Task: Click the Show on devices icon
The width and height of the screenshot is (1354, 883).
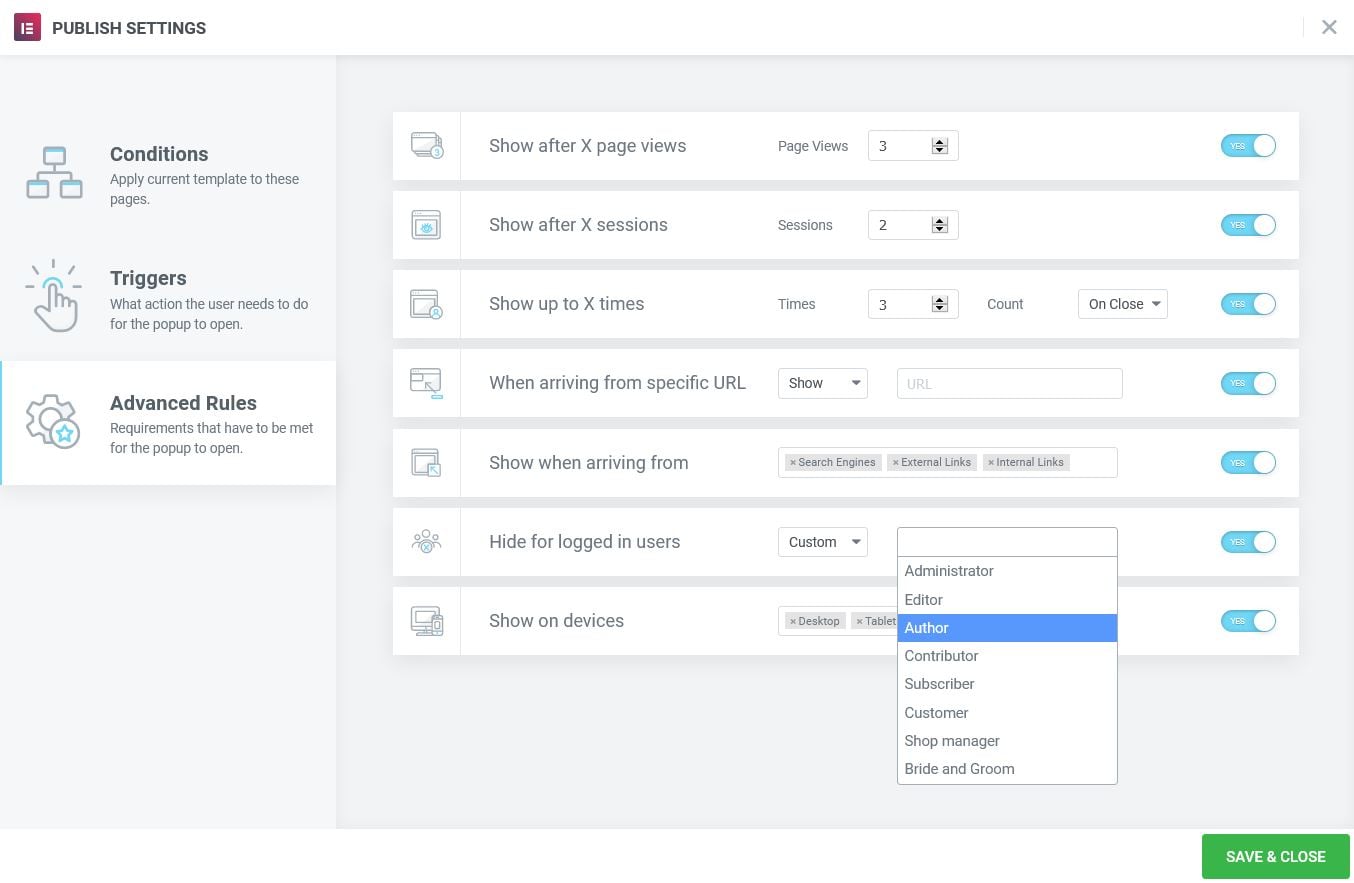Action: coord(426,621)
